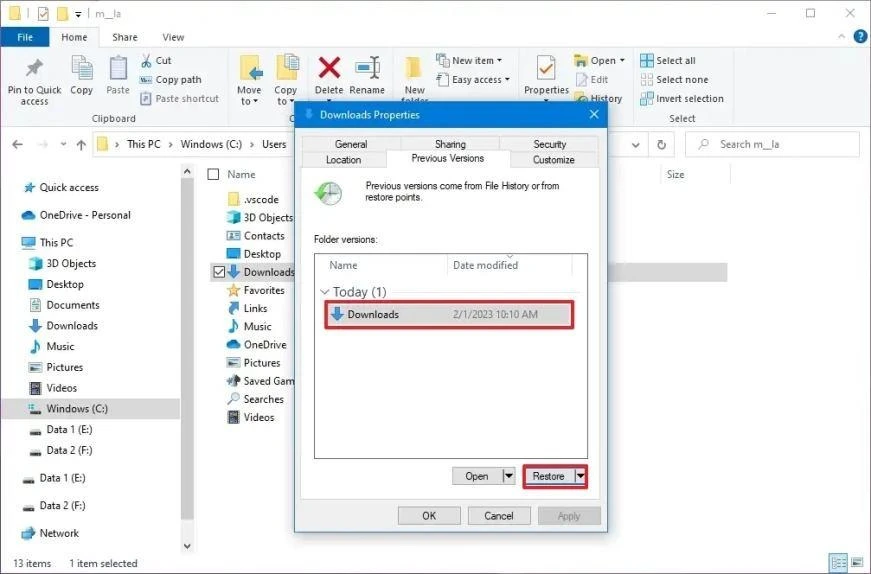Open the dropdown arrow next to Open
The image size is (871, 574).
pyautogui.click(x=508, y=476)
